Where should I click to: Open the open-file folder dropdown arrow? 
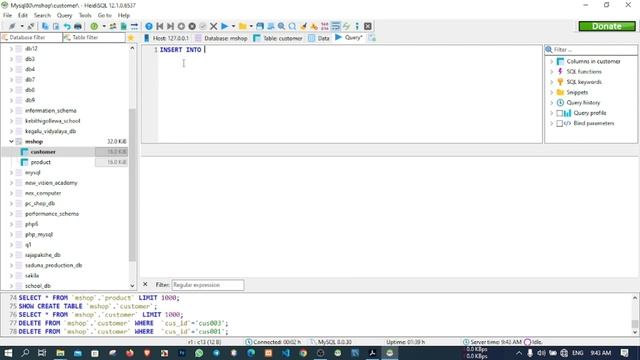(251, 26)
